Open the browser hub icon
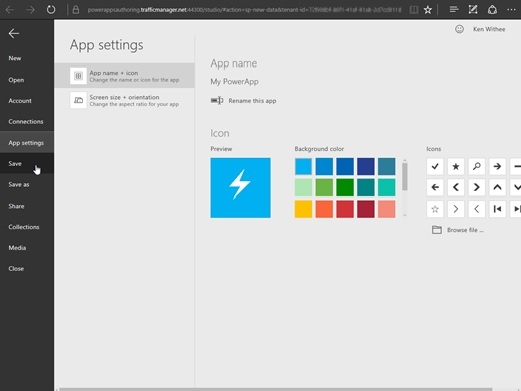 click(454, 10)
